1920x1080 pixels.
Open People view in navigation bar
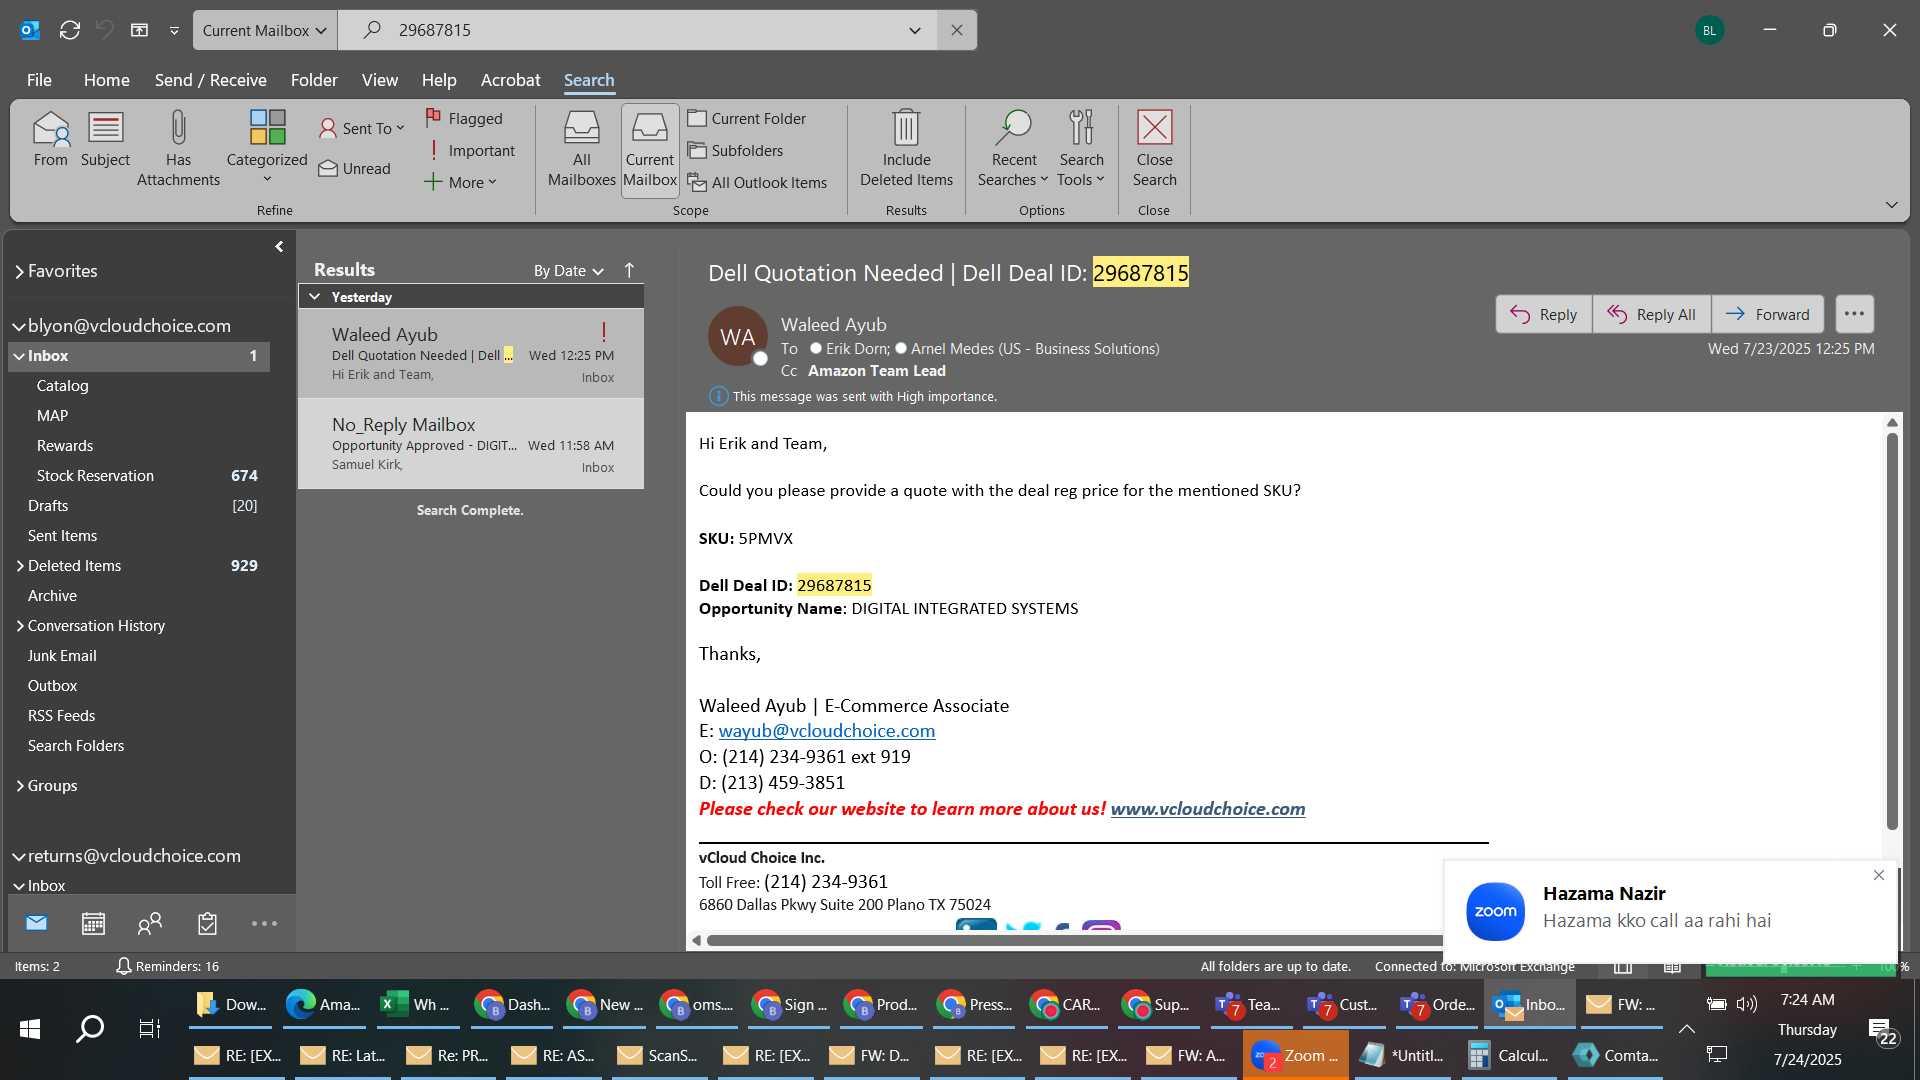150,923
